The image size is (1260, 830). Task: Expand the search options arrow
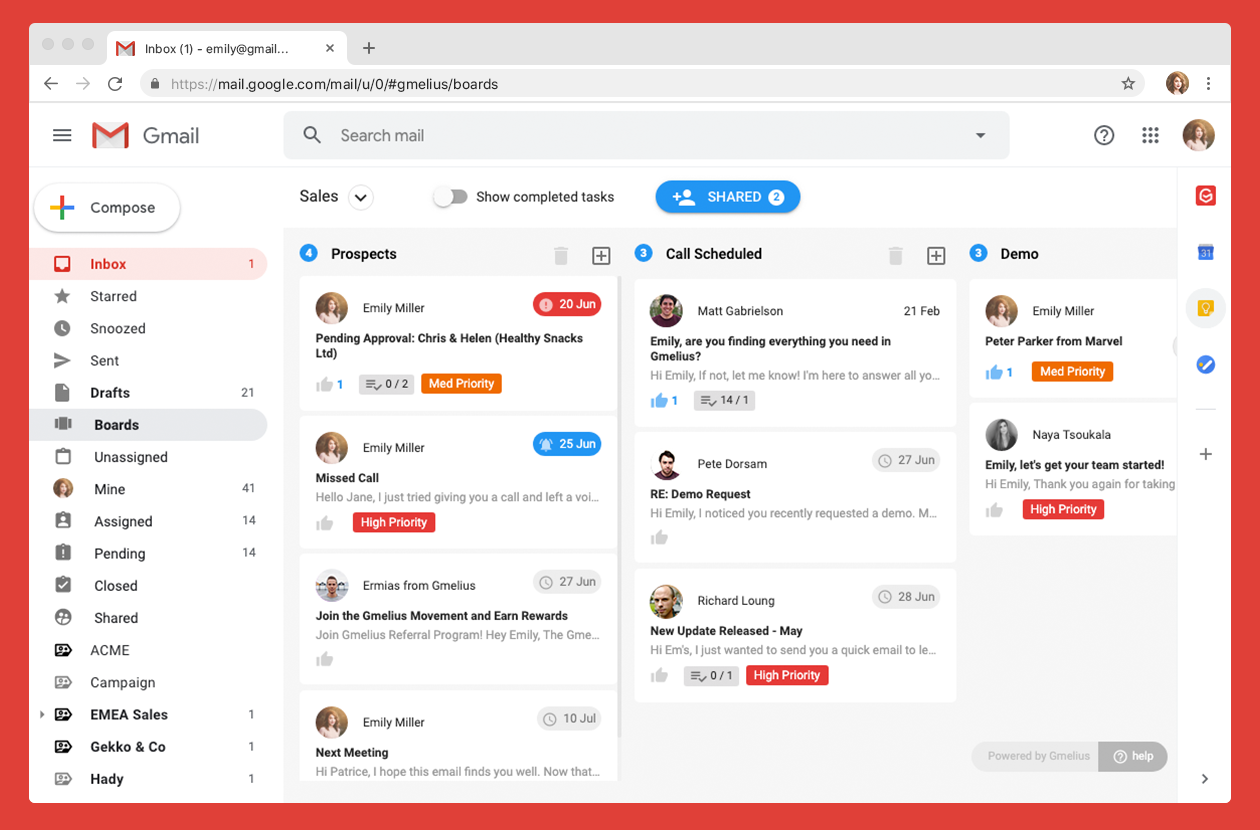[981, 136]
